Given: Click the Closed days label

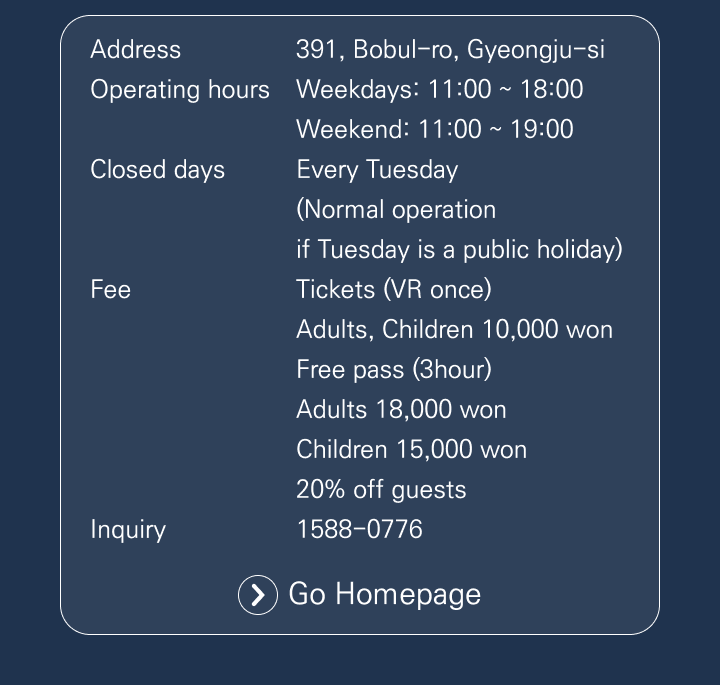Looking at the screenshot, I should (157, 170).
